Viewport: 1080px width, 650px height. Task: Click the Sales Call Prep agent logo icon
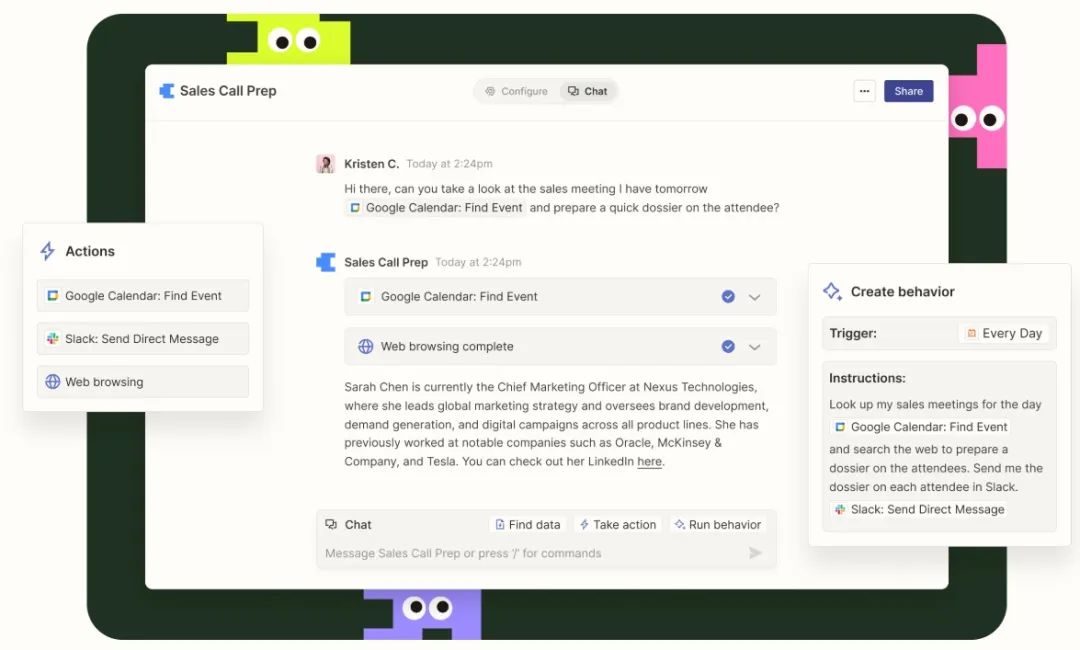pyautogui.click(x=167, y=91)
